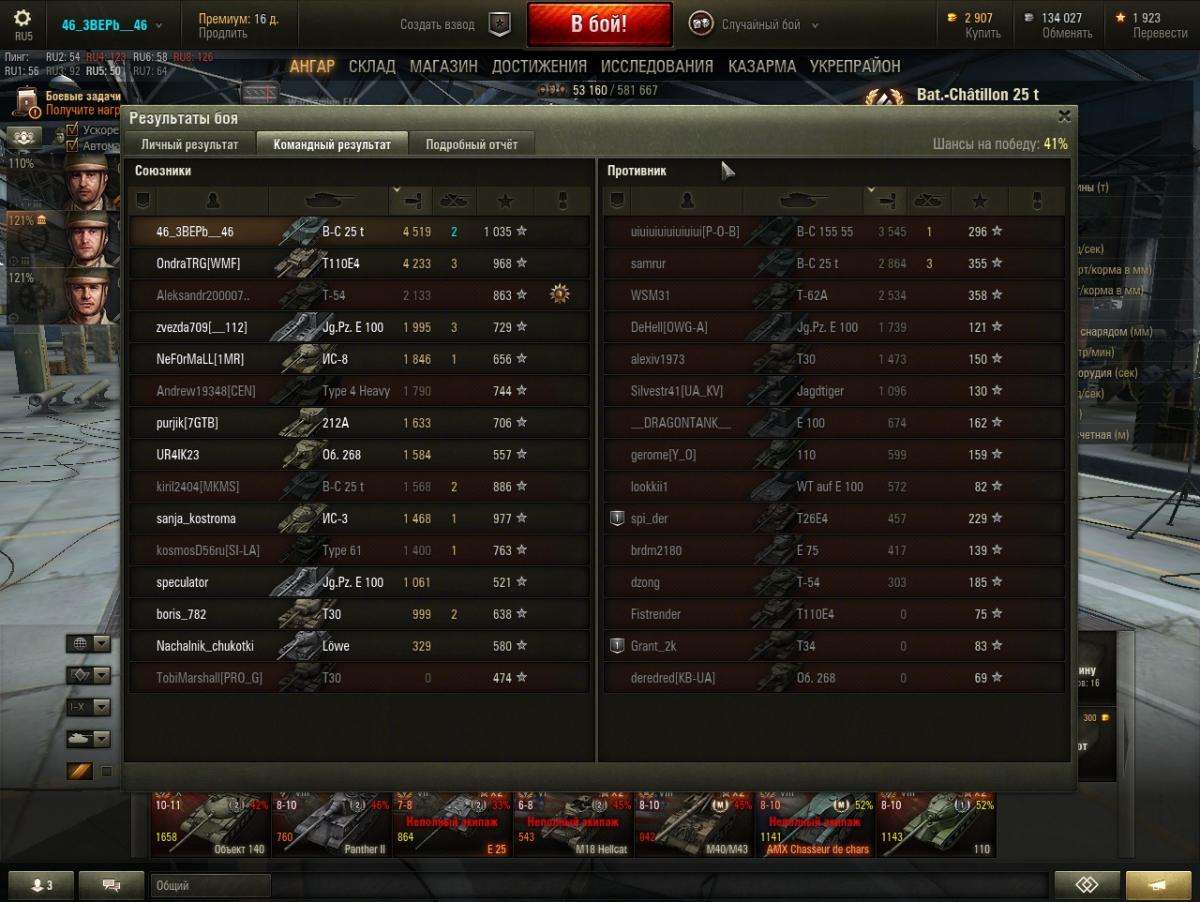Click 'Продлить' premium link
Viewport: 1200px width, 902px height.
pyautogui.click(x=223, y=33)
